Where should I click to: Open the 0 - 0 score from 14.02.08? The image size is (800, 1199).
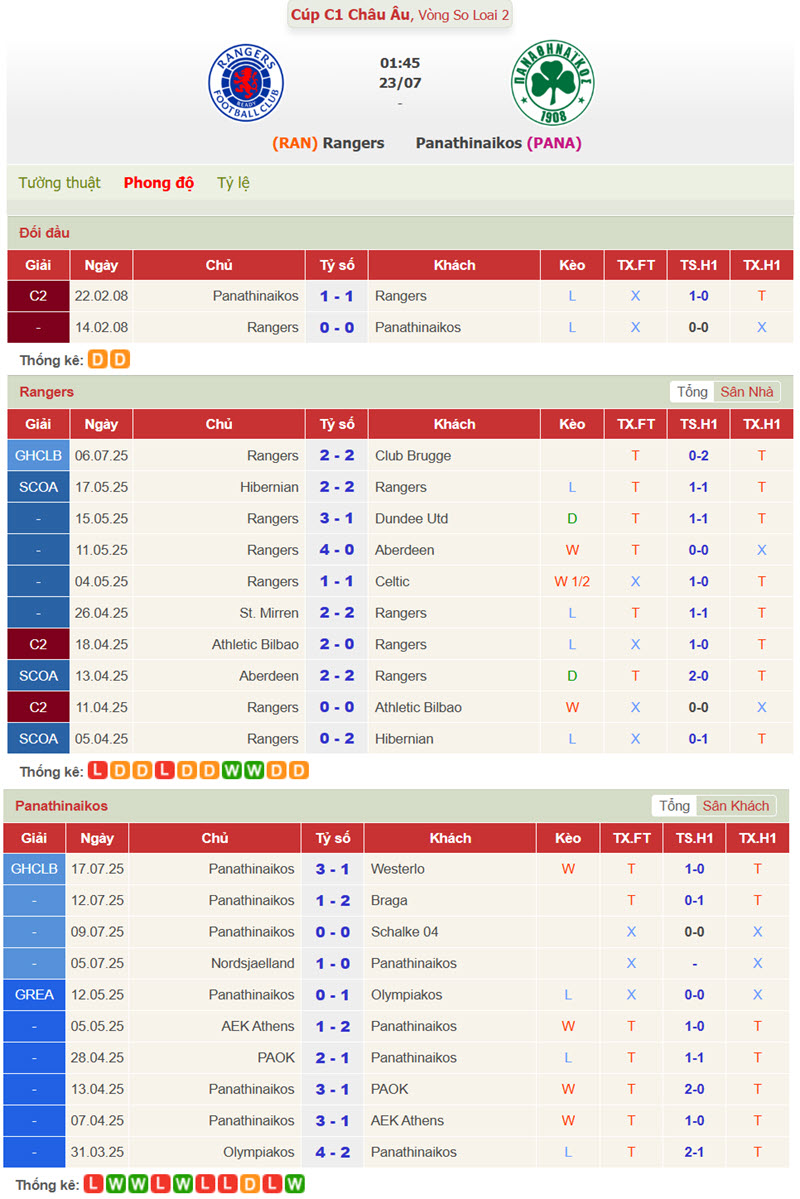point(337,327)
